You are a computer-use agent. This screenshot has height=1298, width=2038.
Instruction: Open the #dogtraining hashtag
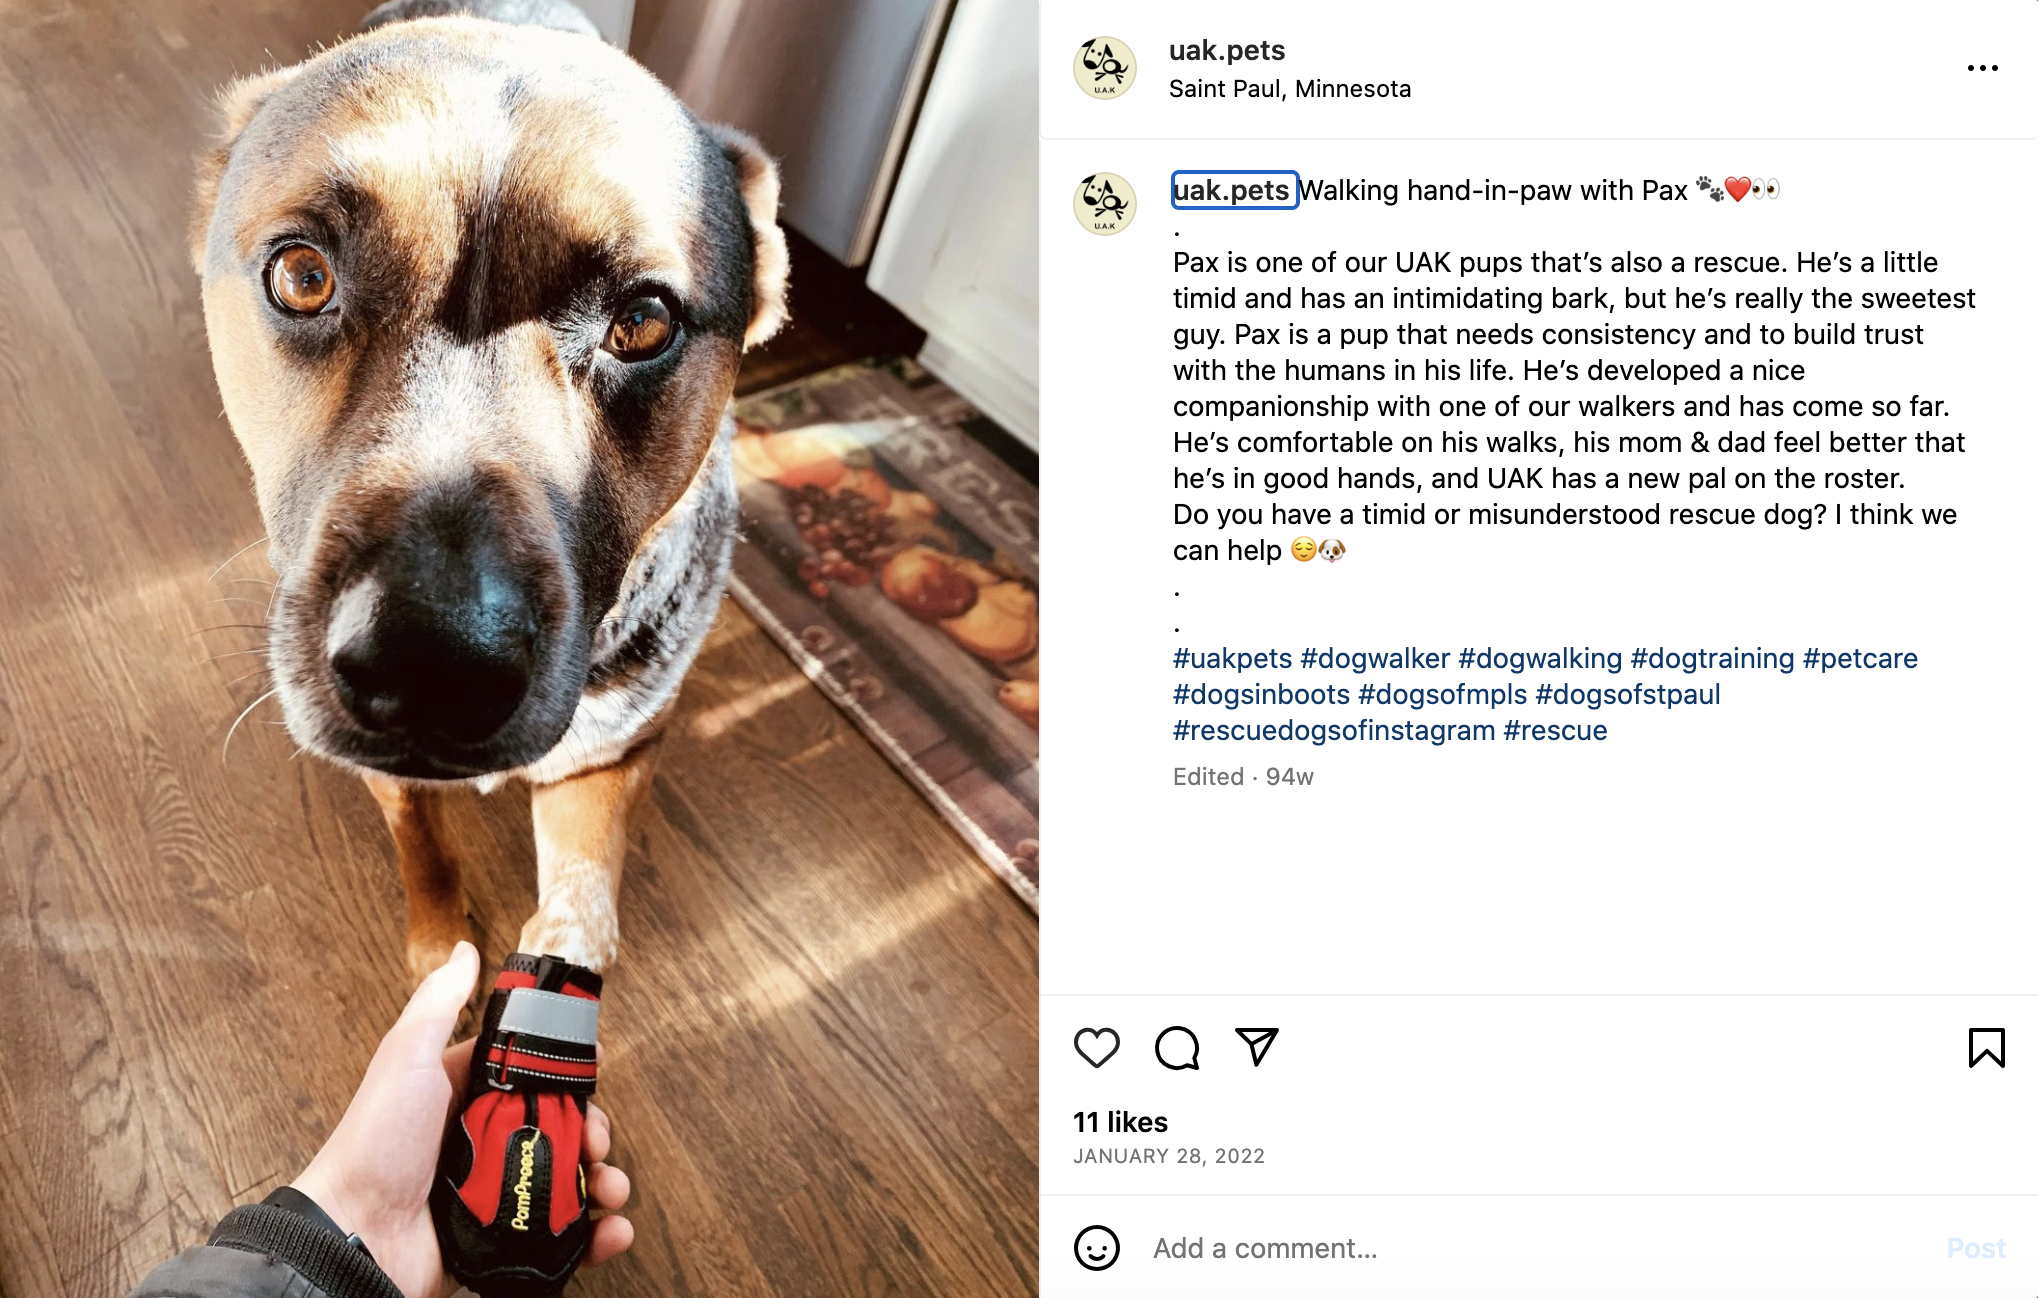tap(1712, 659)
